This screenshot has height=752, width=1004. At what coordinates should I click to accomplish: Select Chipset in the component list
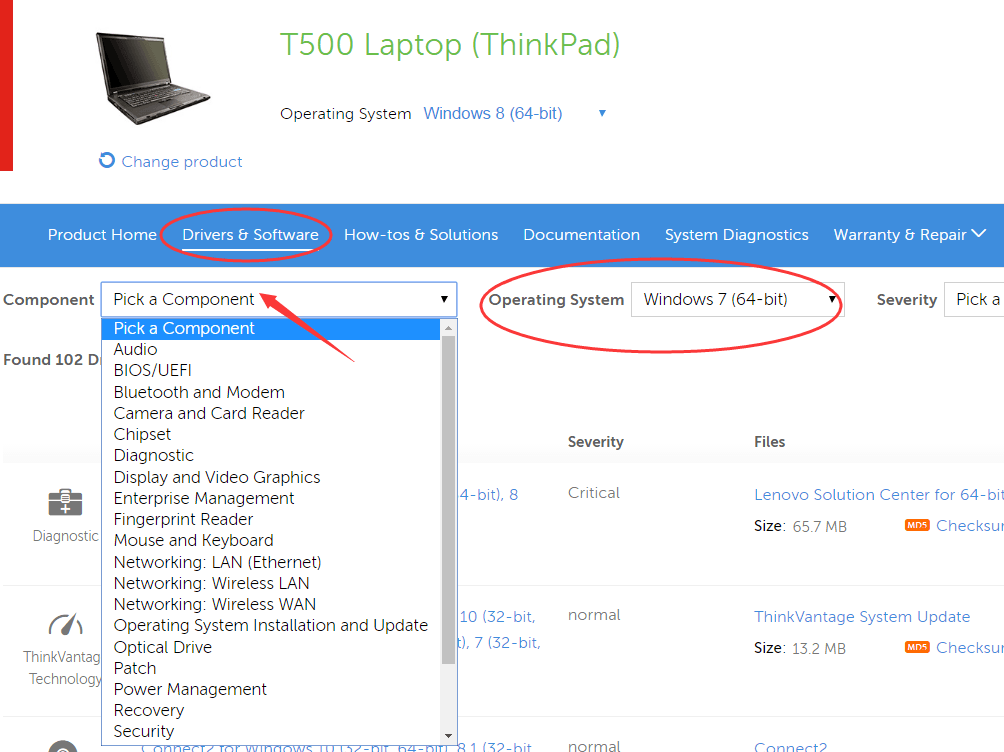tap(271, 434)
